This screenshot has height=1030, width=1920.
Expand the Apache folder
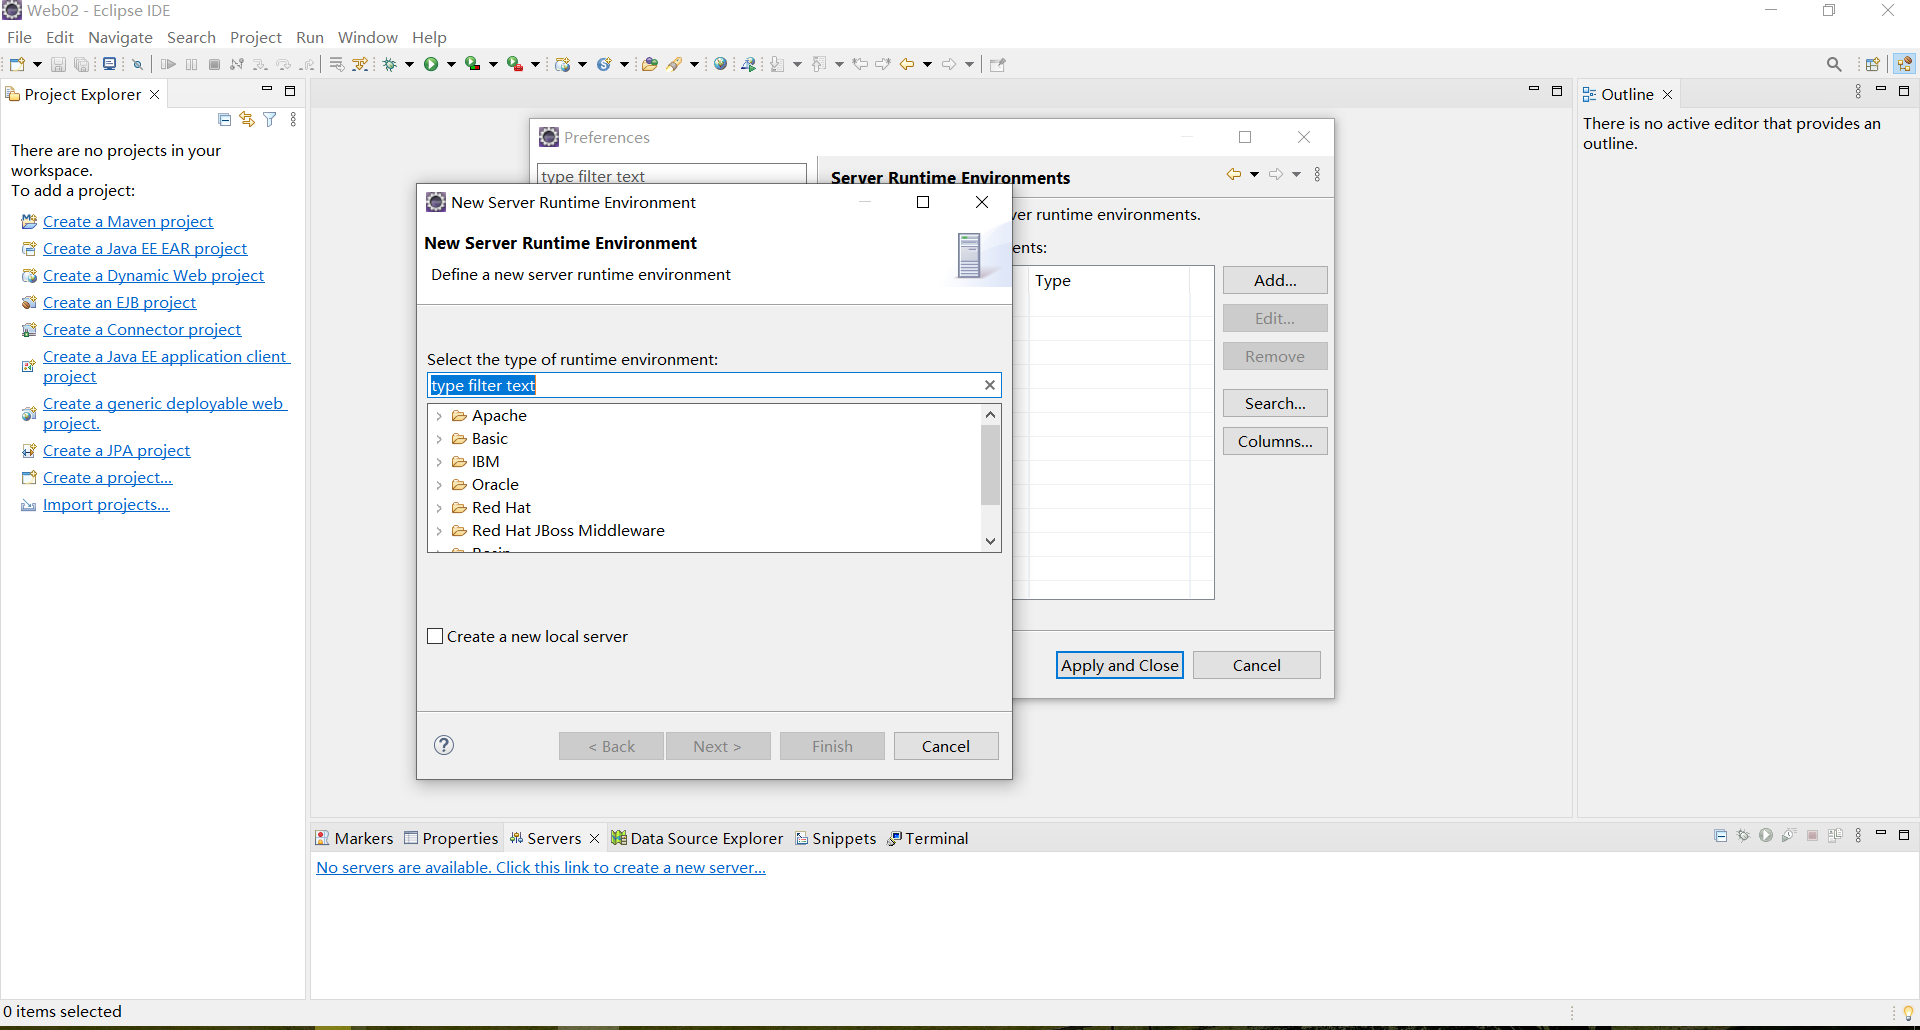439,416
